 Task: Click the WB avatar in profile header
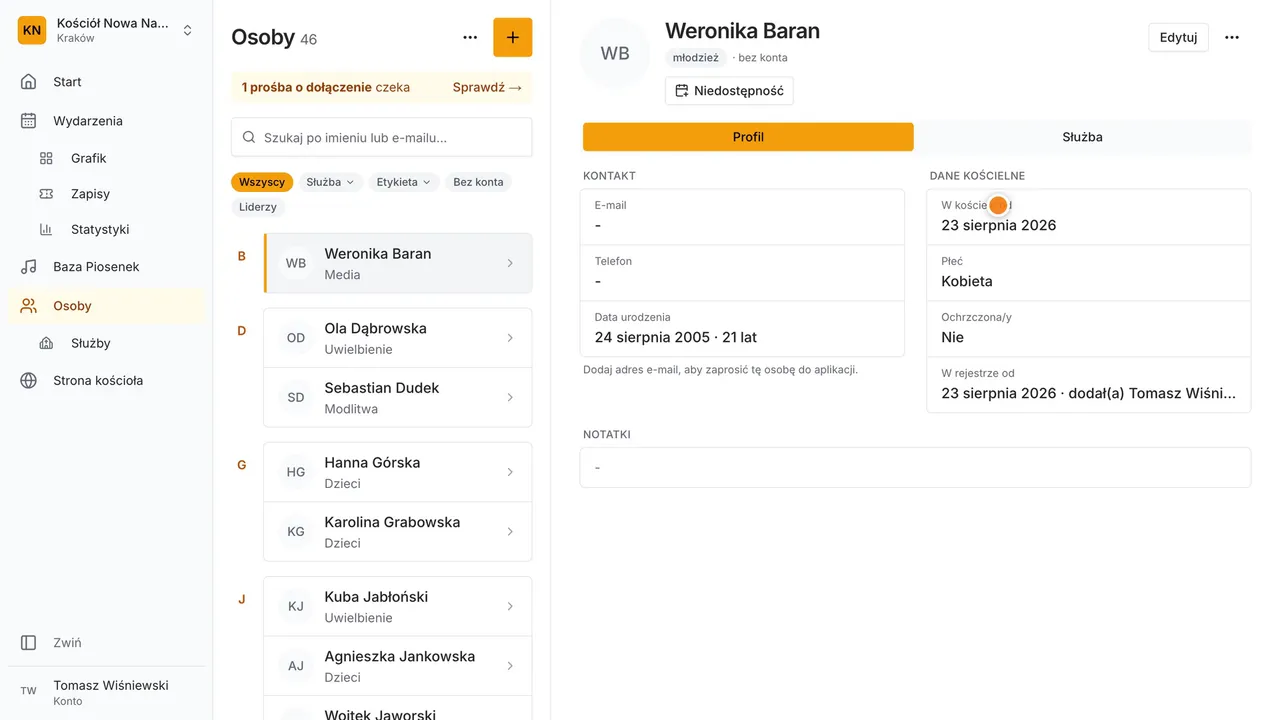click(x=615, y=53)
